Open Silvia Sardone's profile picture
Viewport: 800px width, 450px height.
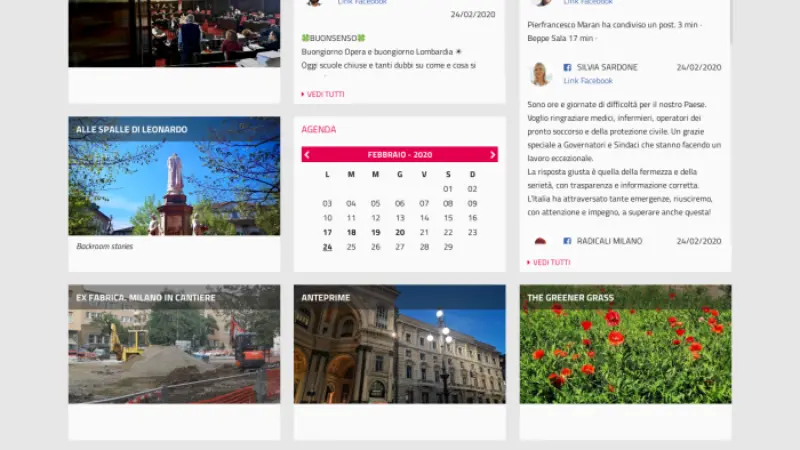point(540,73)
